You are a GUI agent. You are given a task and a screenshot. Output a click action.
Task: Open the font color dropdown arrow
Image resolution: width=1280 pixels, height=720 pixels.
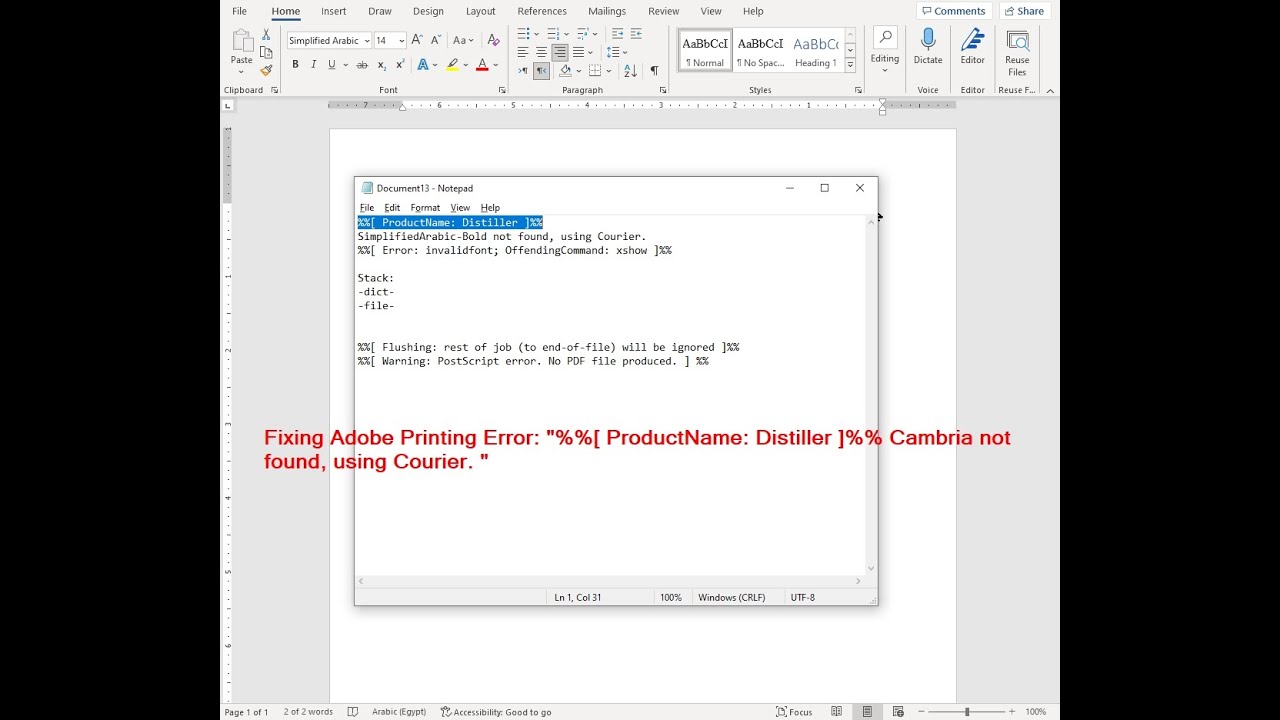coord(496,65)
